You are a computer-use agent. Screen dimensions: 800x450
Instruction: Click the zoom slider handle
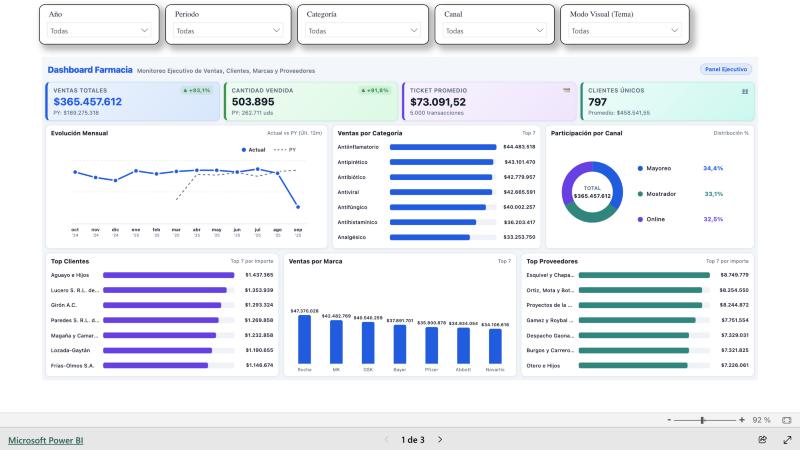click(703, 420)
